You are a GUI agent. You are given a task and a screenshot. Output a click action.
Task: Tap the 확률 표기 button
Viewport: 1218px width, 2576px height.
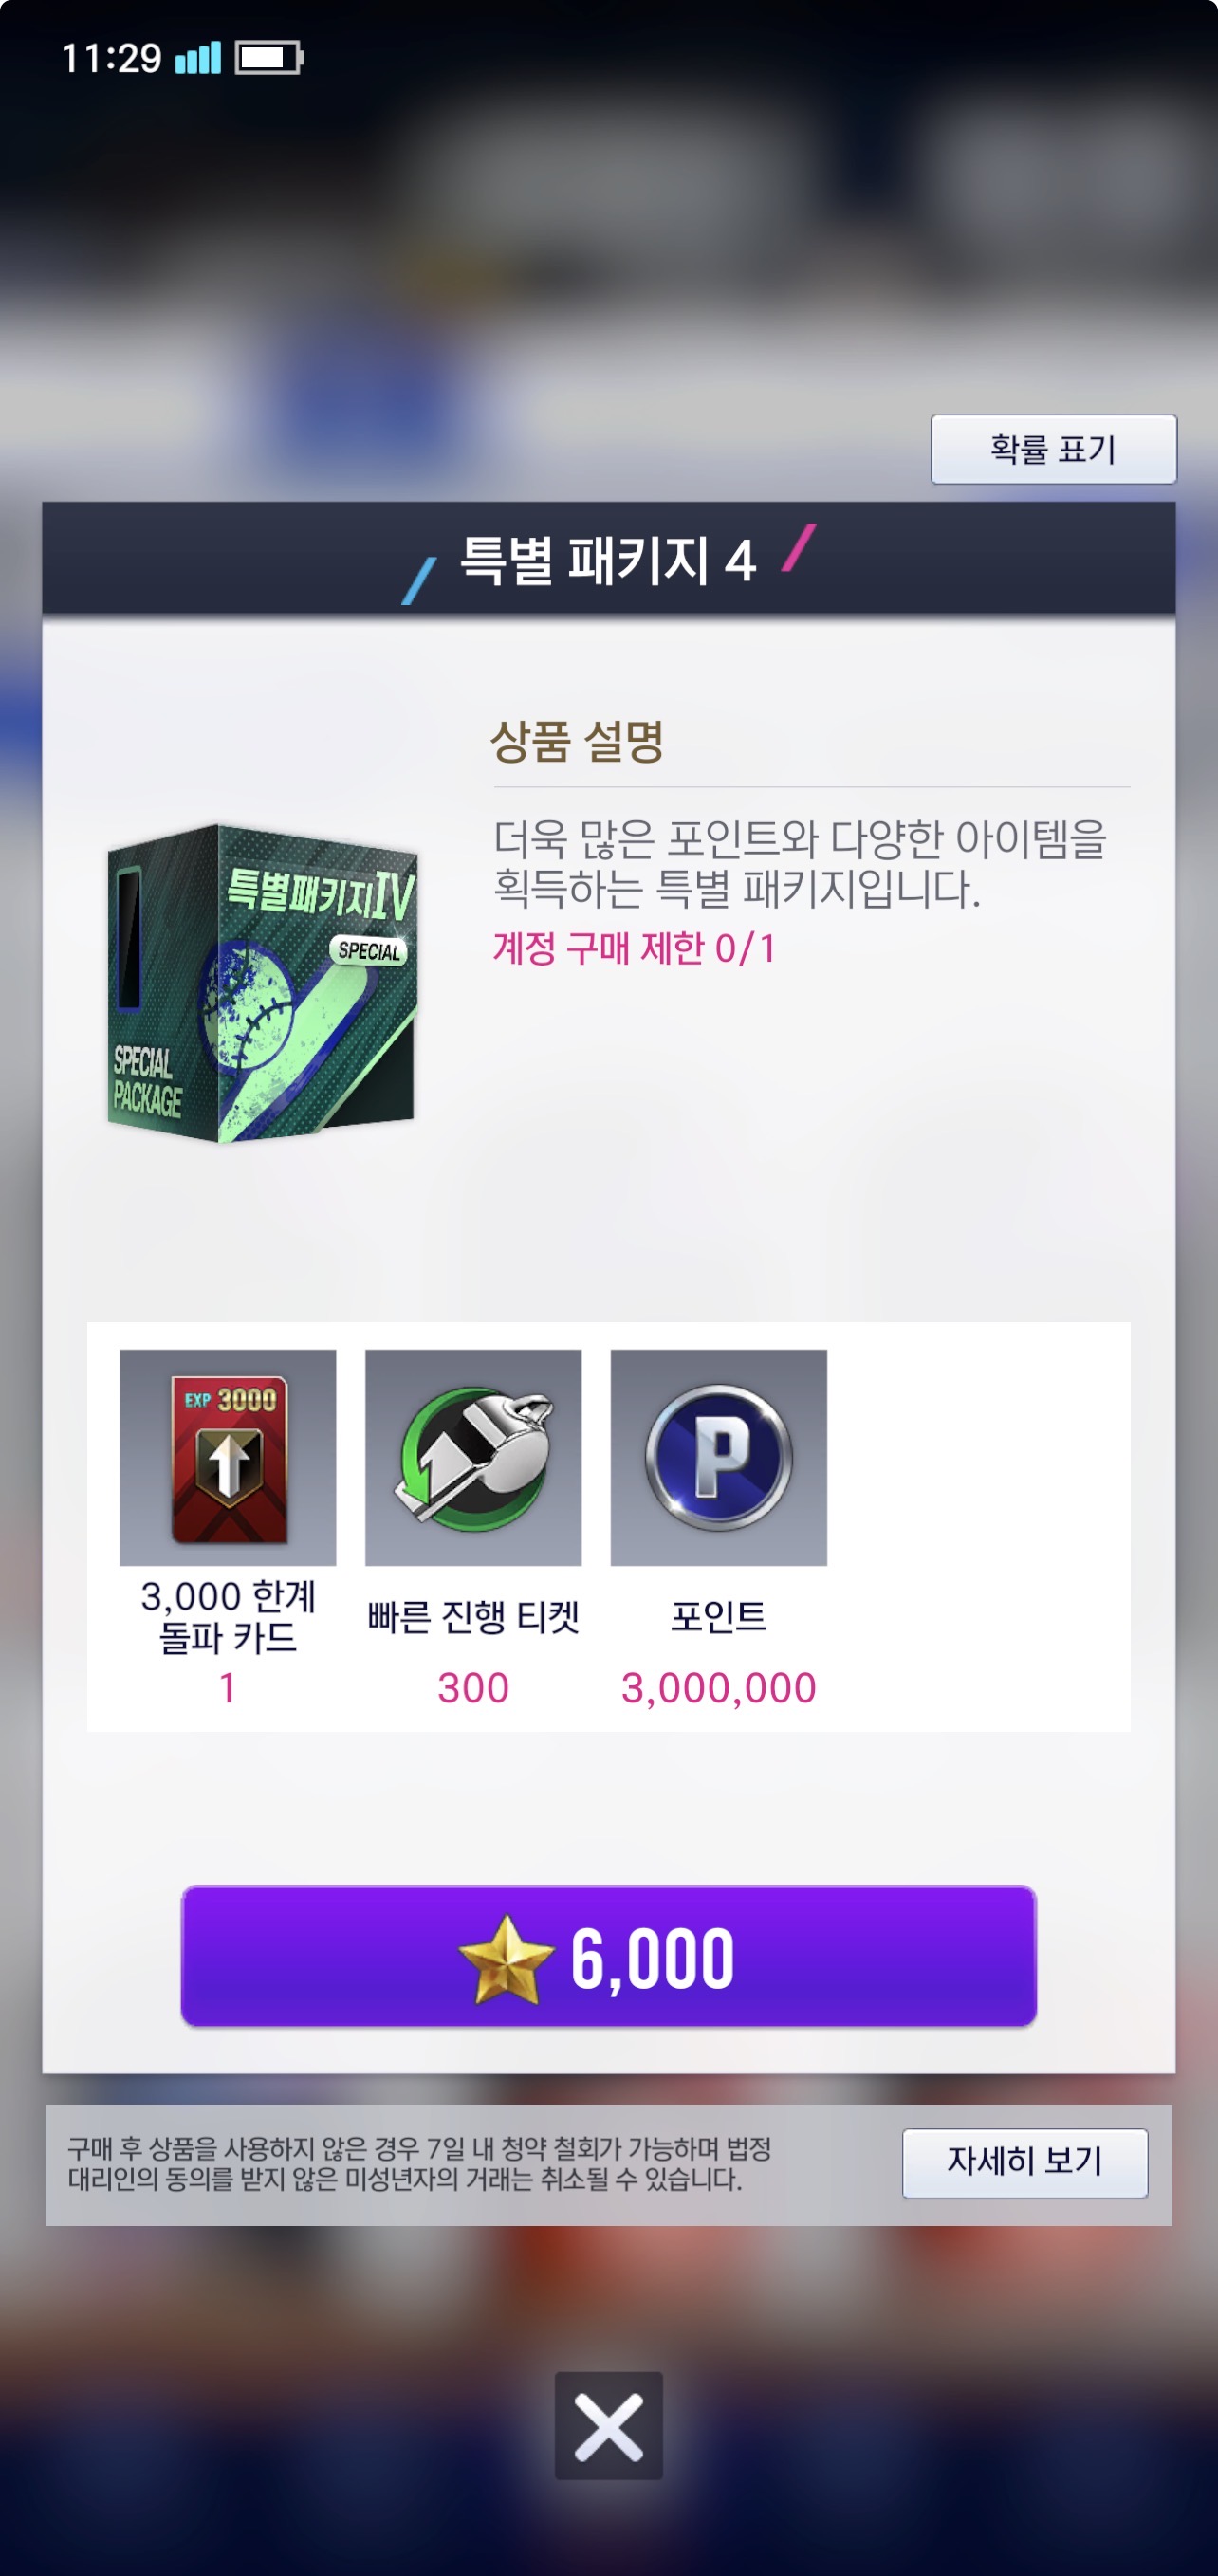pyautogui.click(x=1053, y=449)
